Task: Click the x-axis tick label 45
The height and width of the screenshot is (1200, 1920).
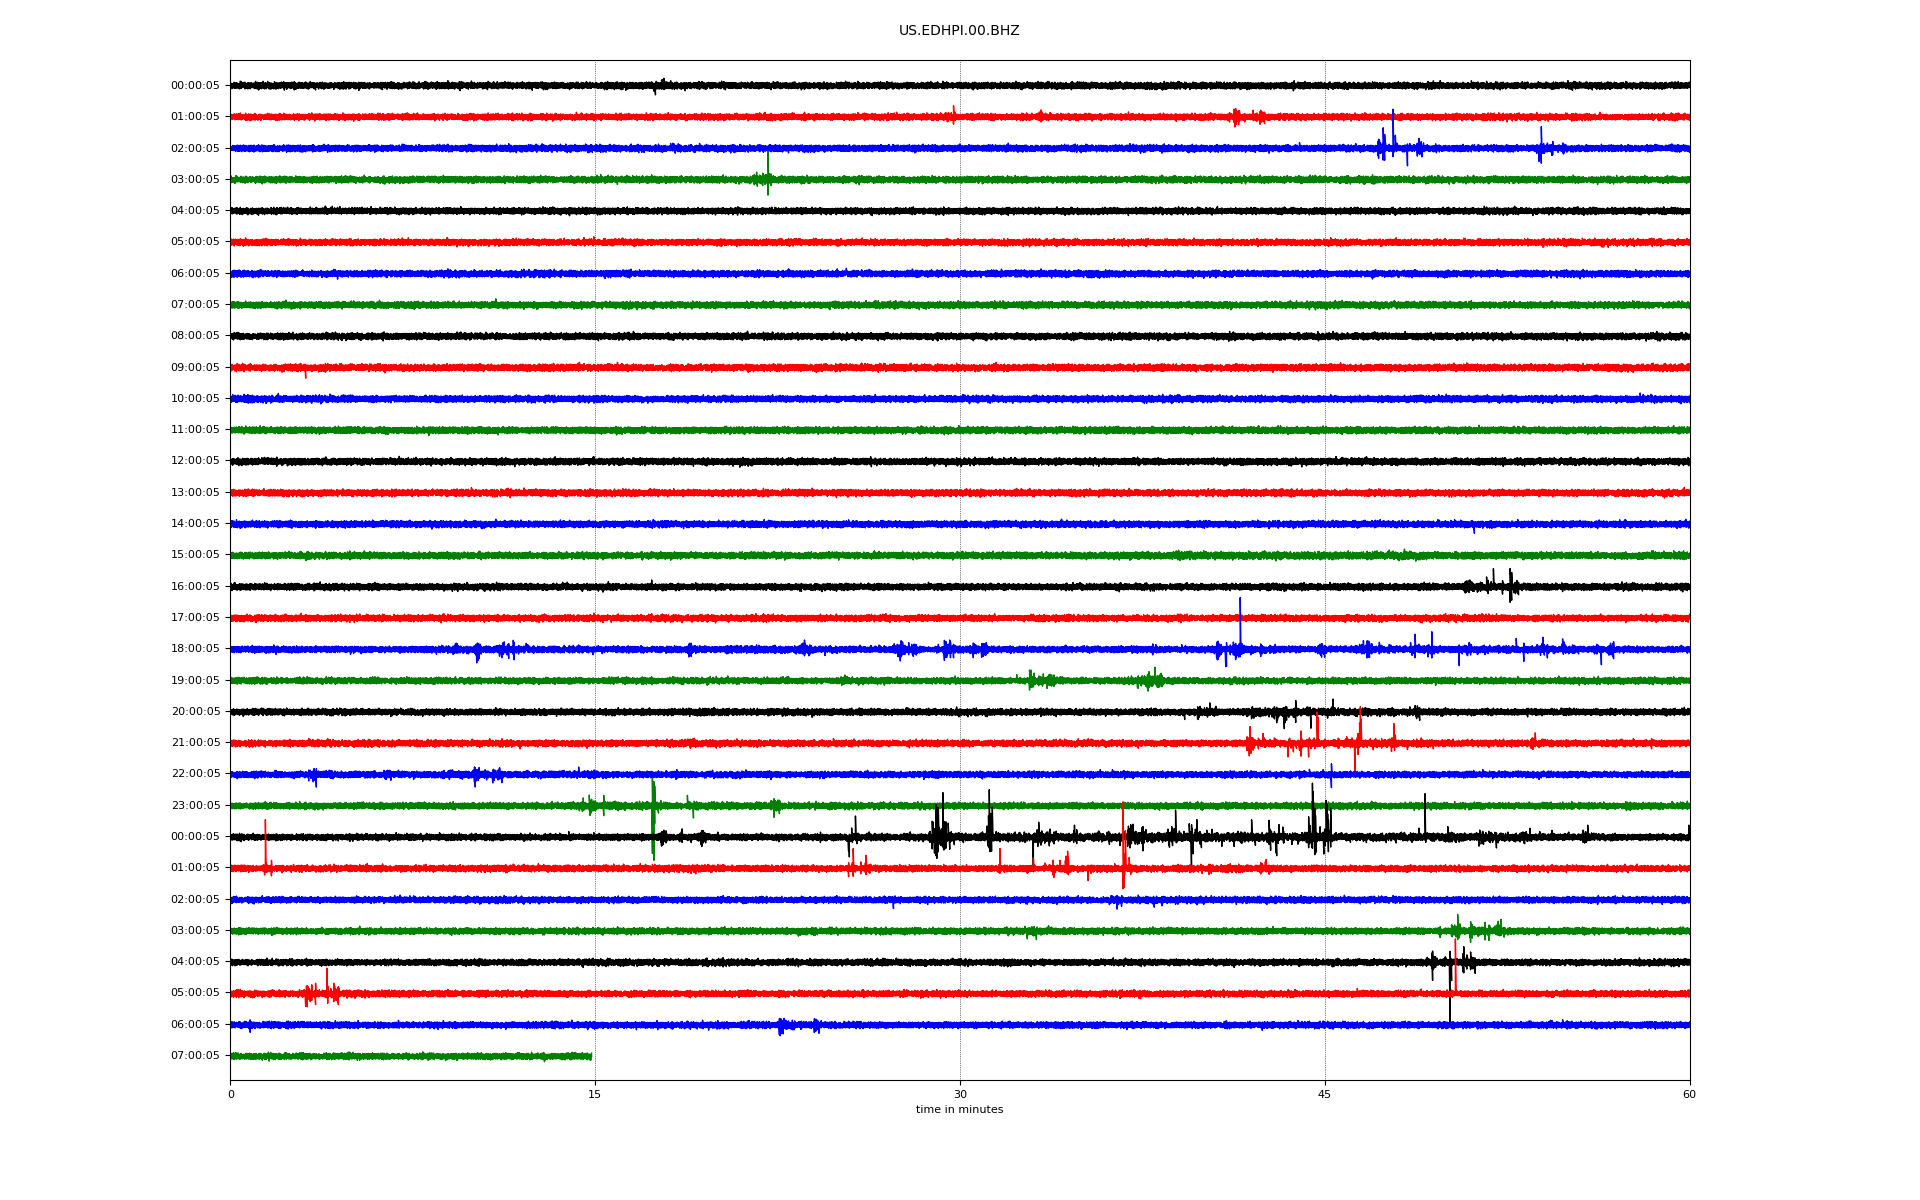Action: coord(1324,1094)
